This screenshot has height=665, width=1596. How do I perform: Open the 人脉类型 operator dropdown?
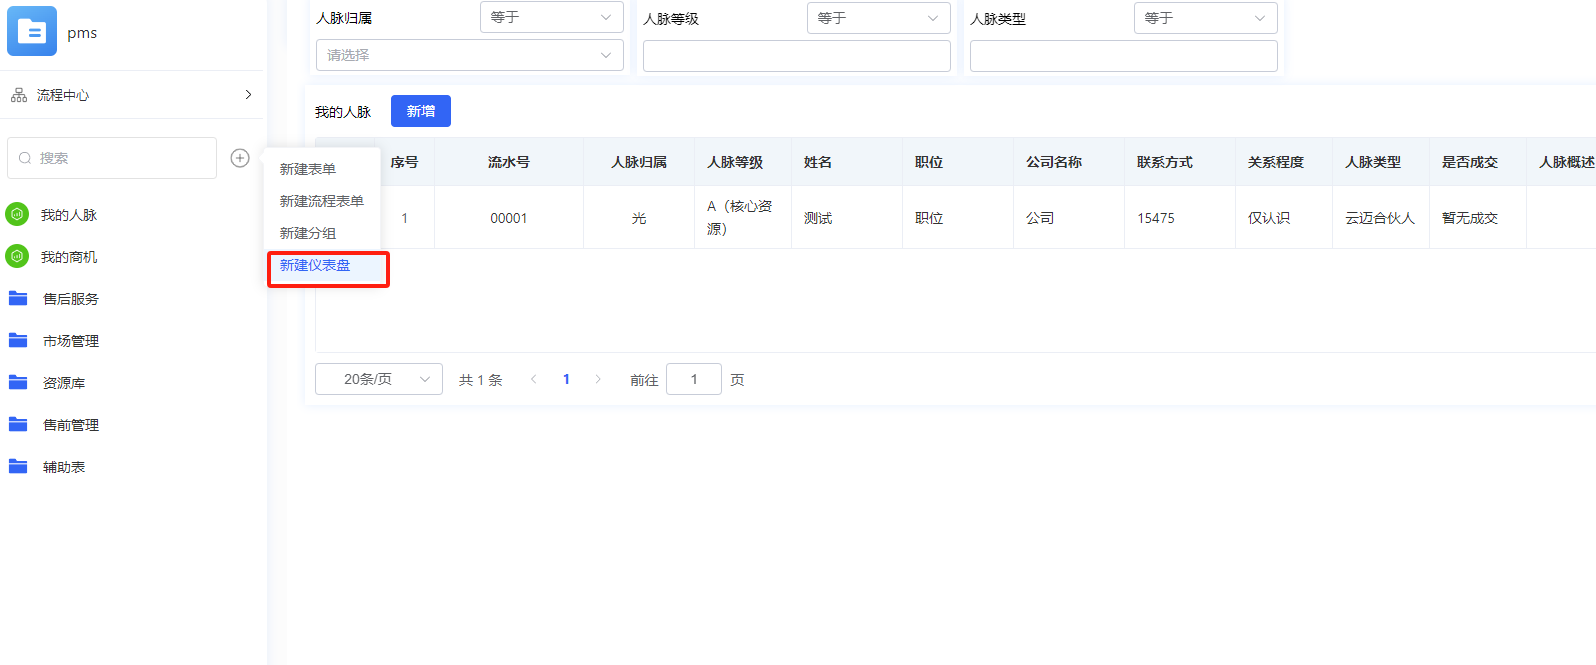(1205, 18)
